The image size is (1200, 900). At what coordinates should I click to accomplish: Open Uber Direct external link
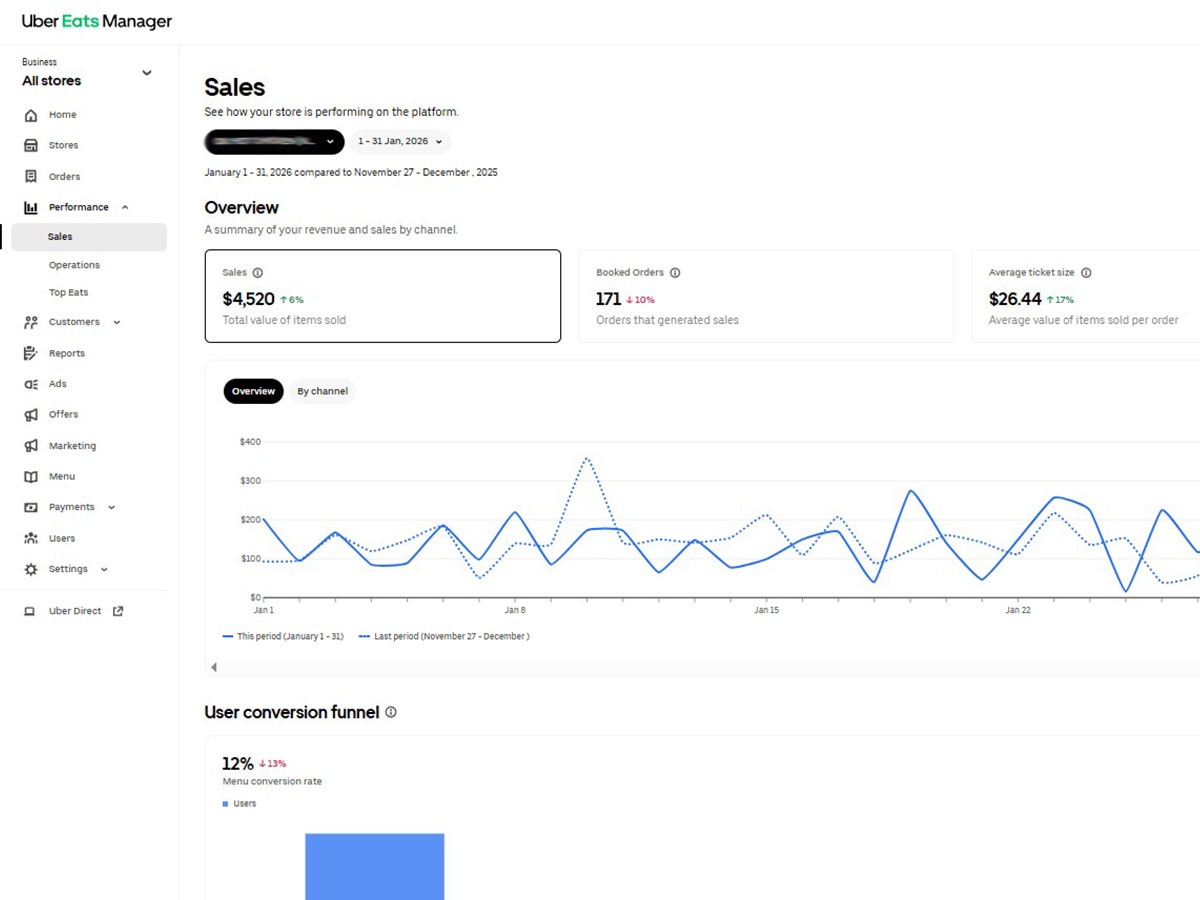click(x=75, y=611)
